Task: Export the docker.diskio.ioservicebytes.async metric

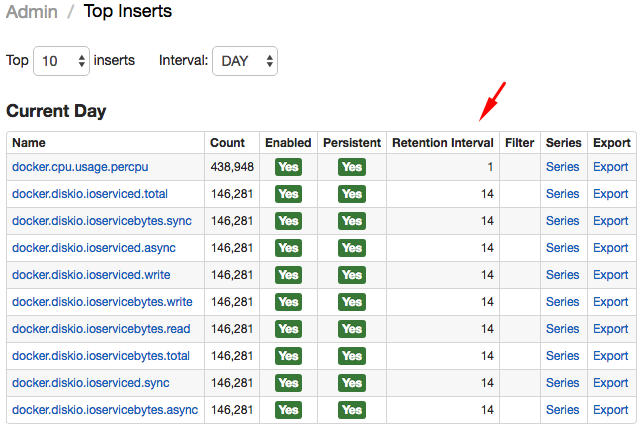Action: click(611, 410)
